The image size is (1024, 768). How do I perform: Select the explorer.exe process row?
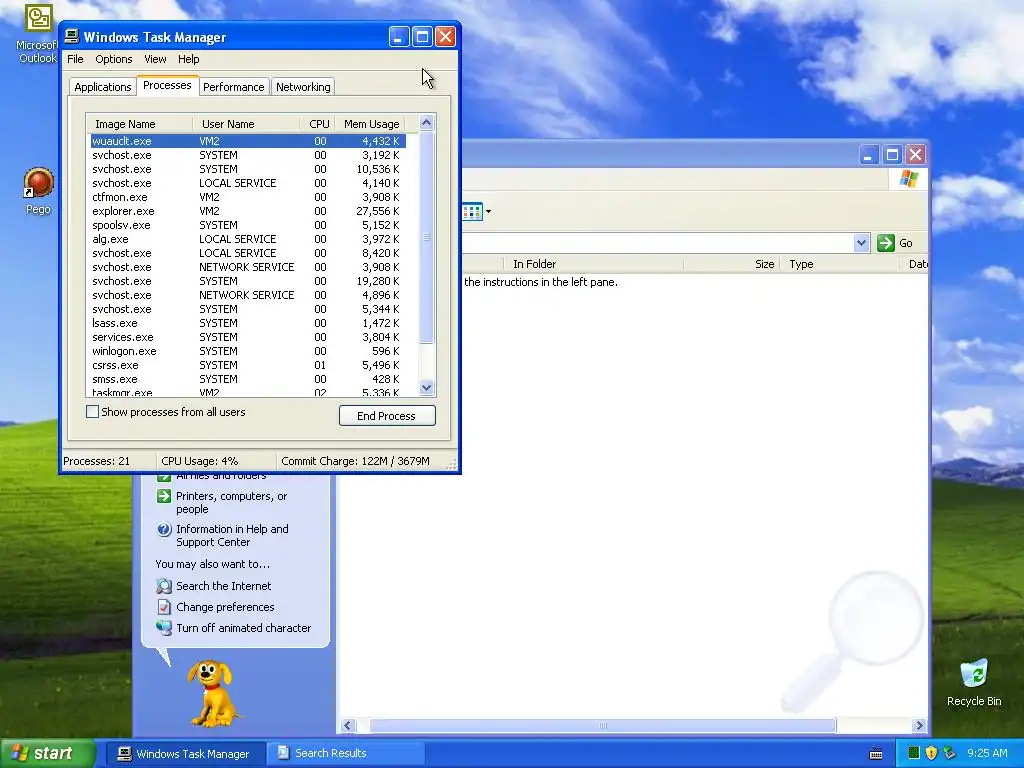click(248, 211)
